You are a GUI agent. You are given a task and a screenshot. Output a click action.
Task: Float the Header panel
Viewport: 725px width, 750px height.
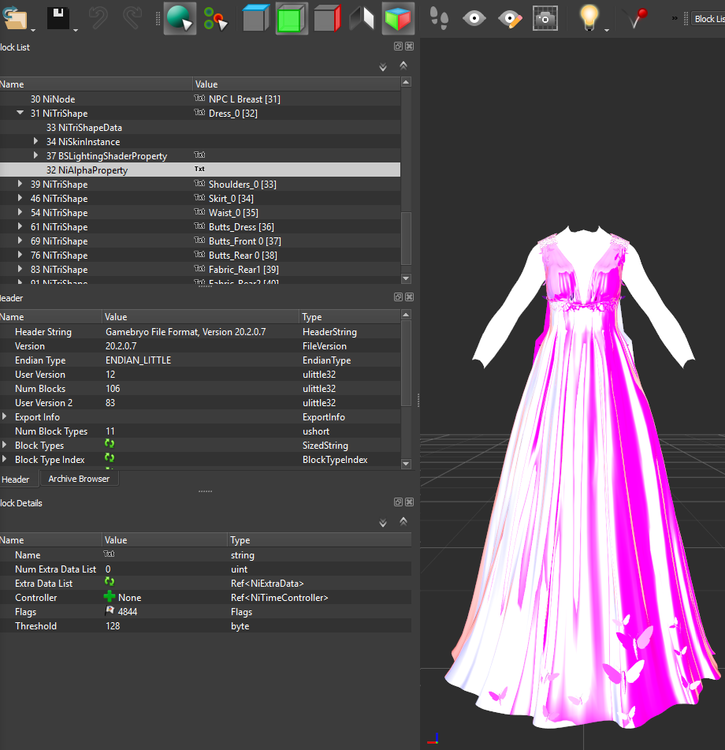pyautogui.click(x=398, y=297)
